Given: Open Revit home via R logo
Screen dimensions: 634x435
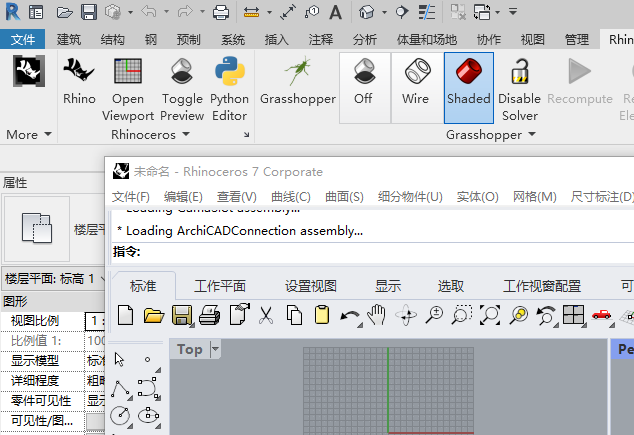Looking at the screenshot, I should [x=13, y=12].
